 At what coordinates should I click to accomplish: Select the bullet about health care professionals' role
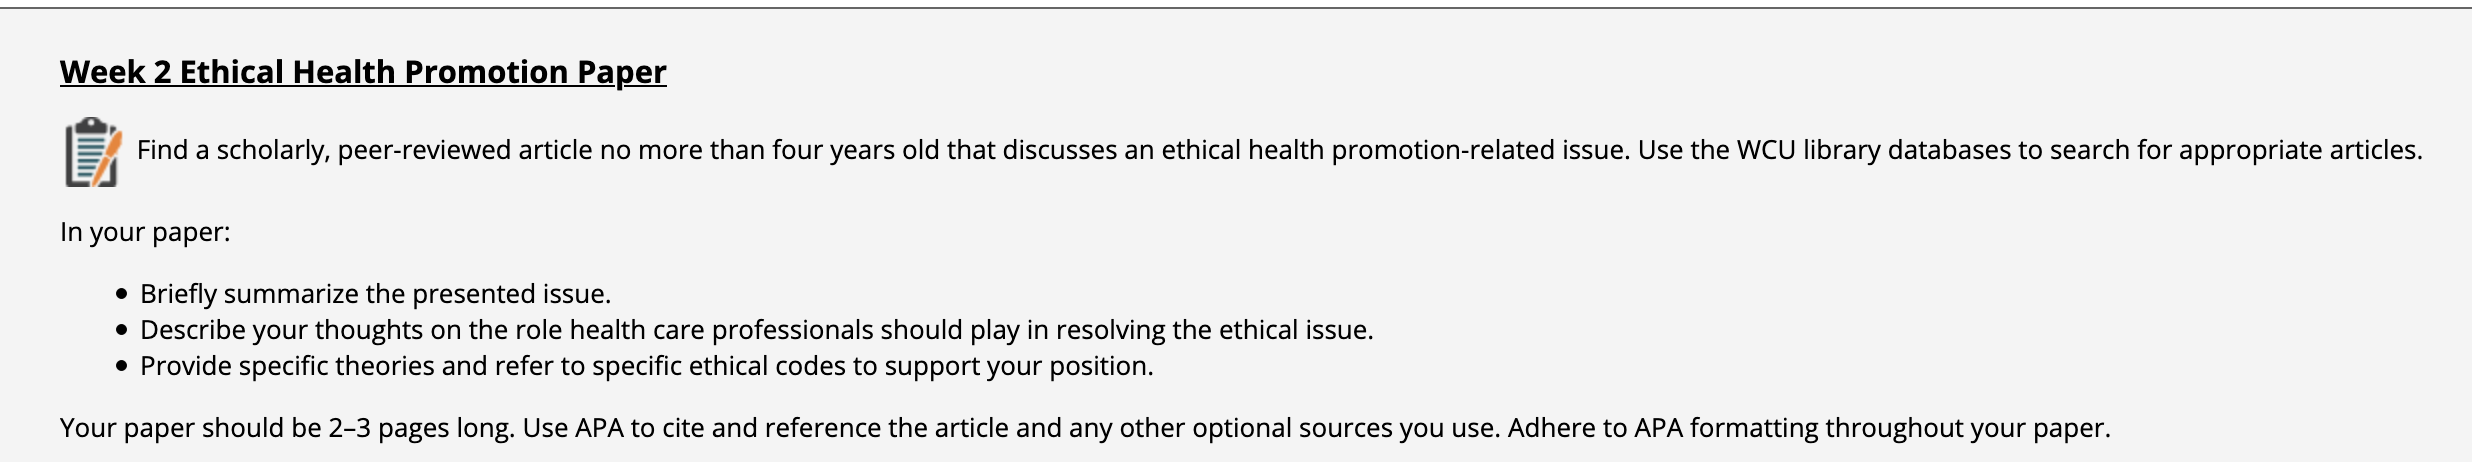click(x=756, y=330)
